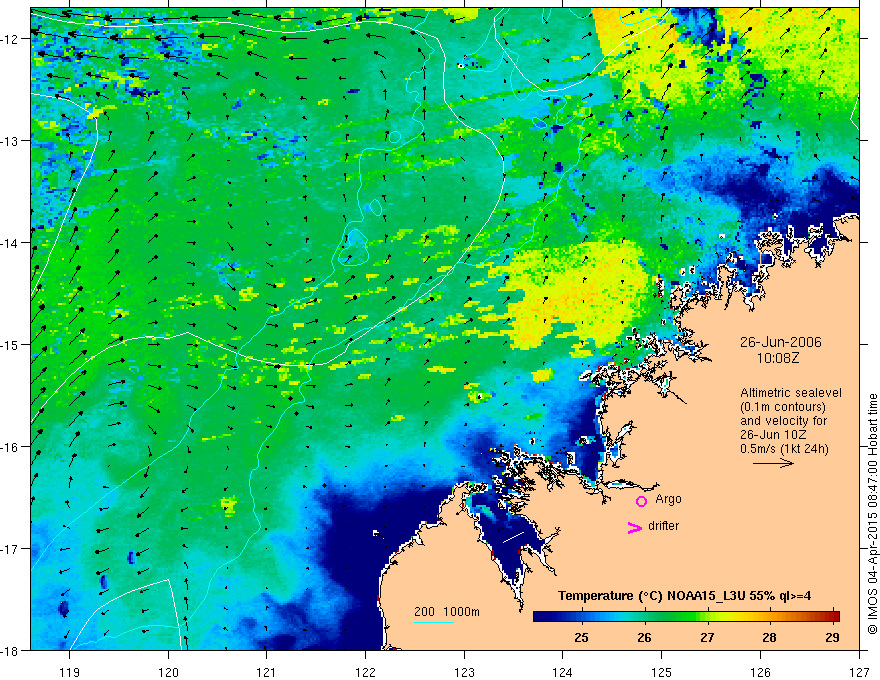The width and height of the screenshot is (880, 680).
Task: Click the longitude axis label 122
Action: point(365,673)
